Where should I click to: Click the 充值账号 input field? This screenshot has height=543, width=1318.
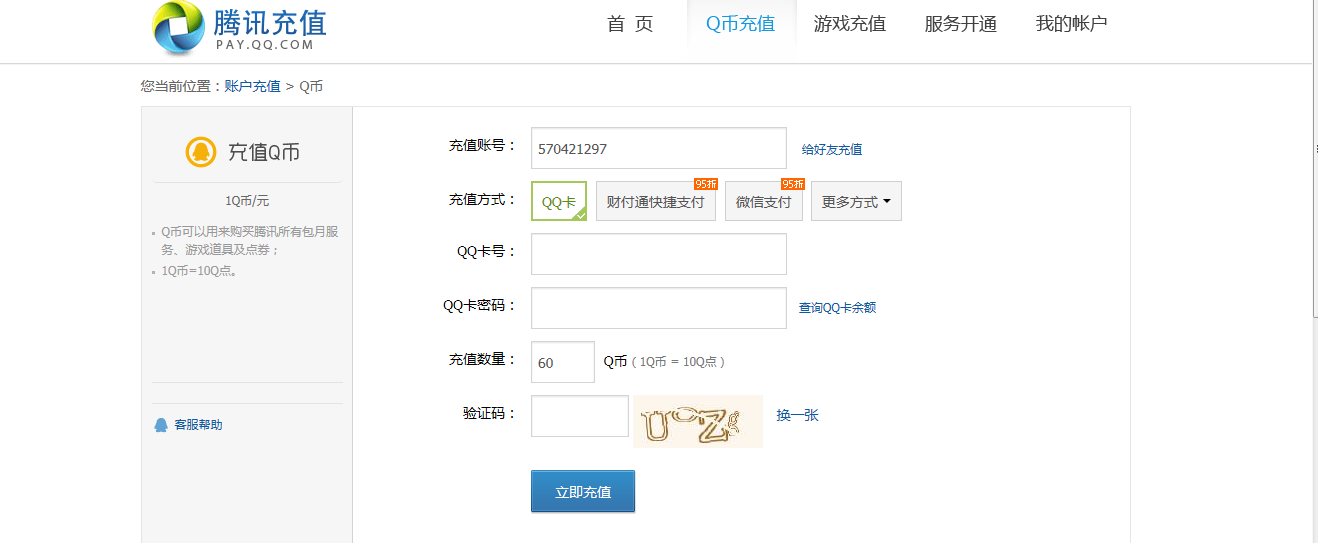(659, 148)
